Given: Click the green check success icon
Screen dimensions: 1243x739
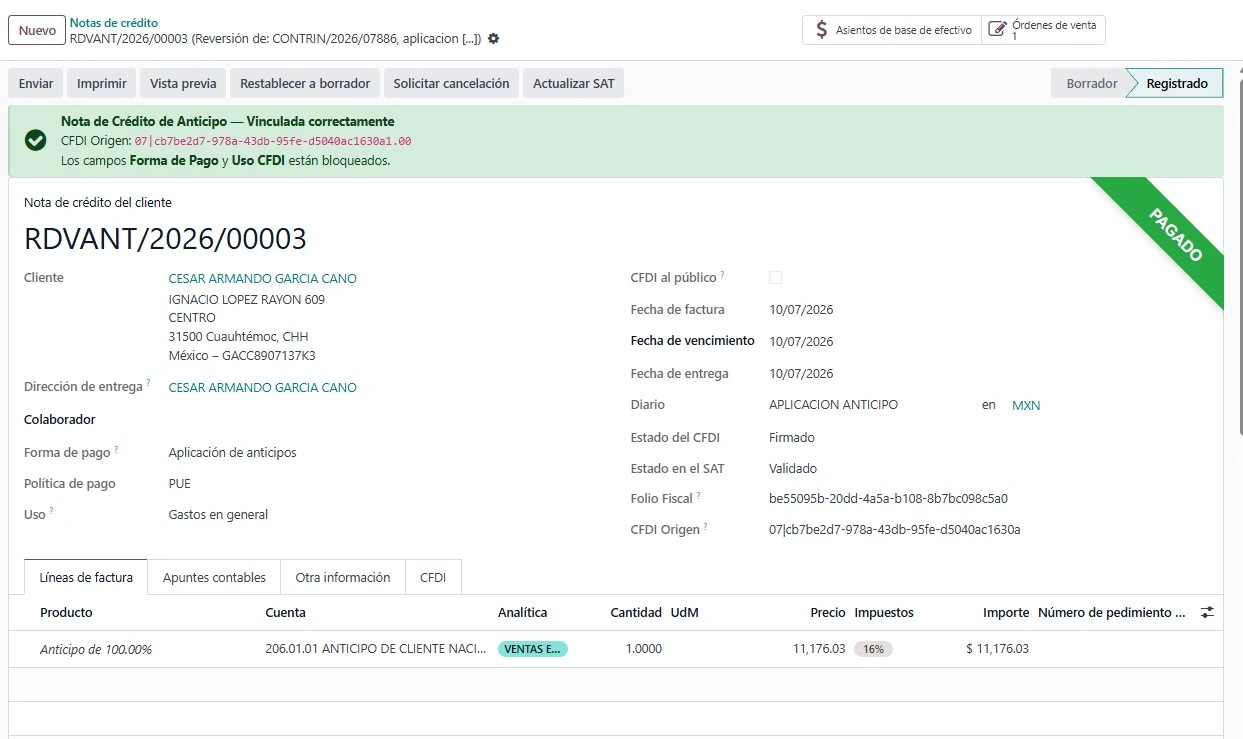Looking at the screenshot, I should [x=36, y=141].
